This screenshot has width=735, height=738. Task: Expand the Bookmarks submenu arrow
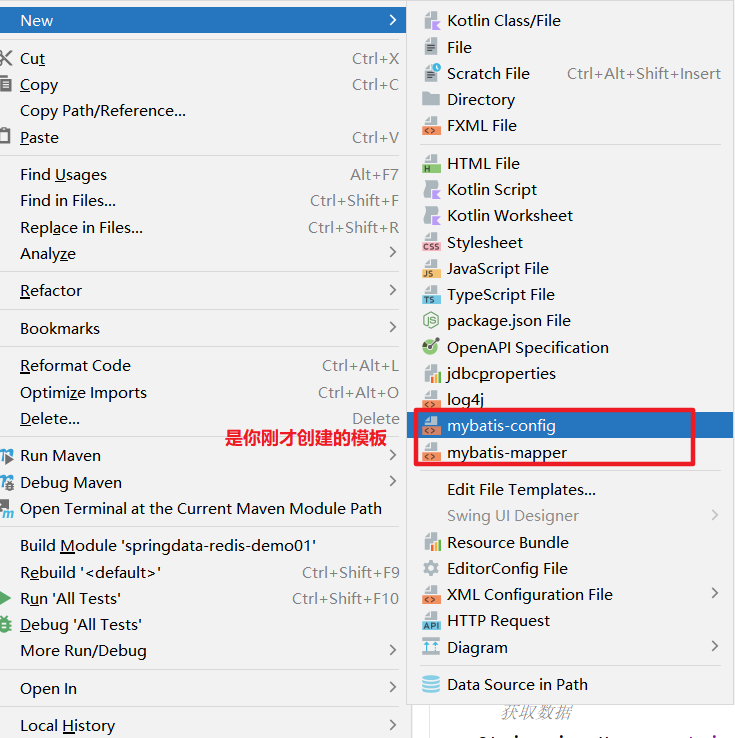click(393, 327)
